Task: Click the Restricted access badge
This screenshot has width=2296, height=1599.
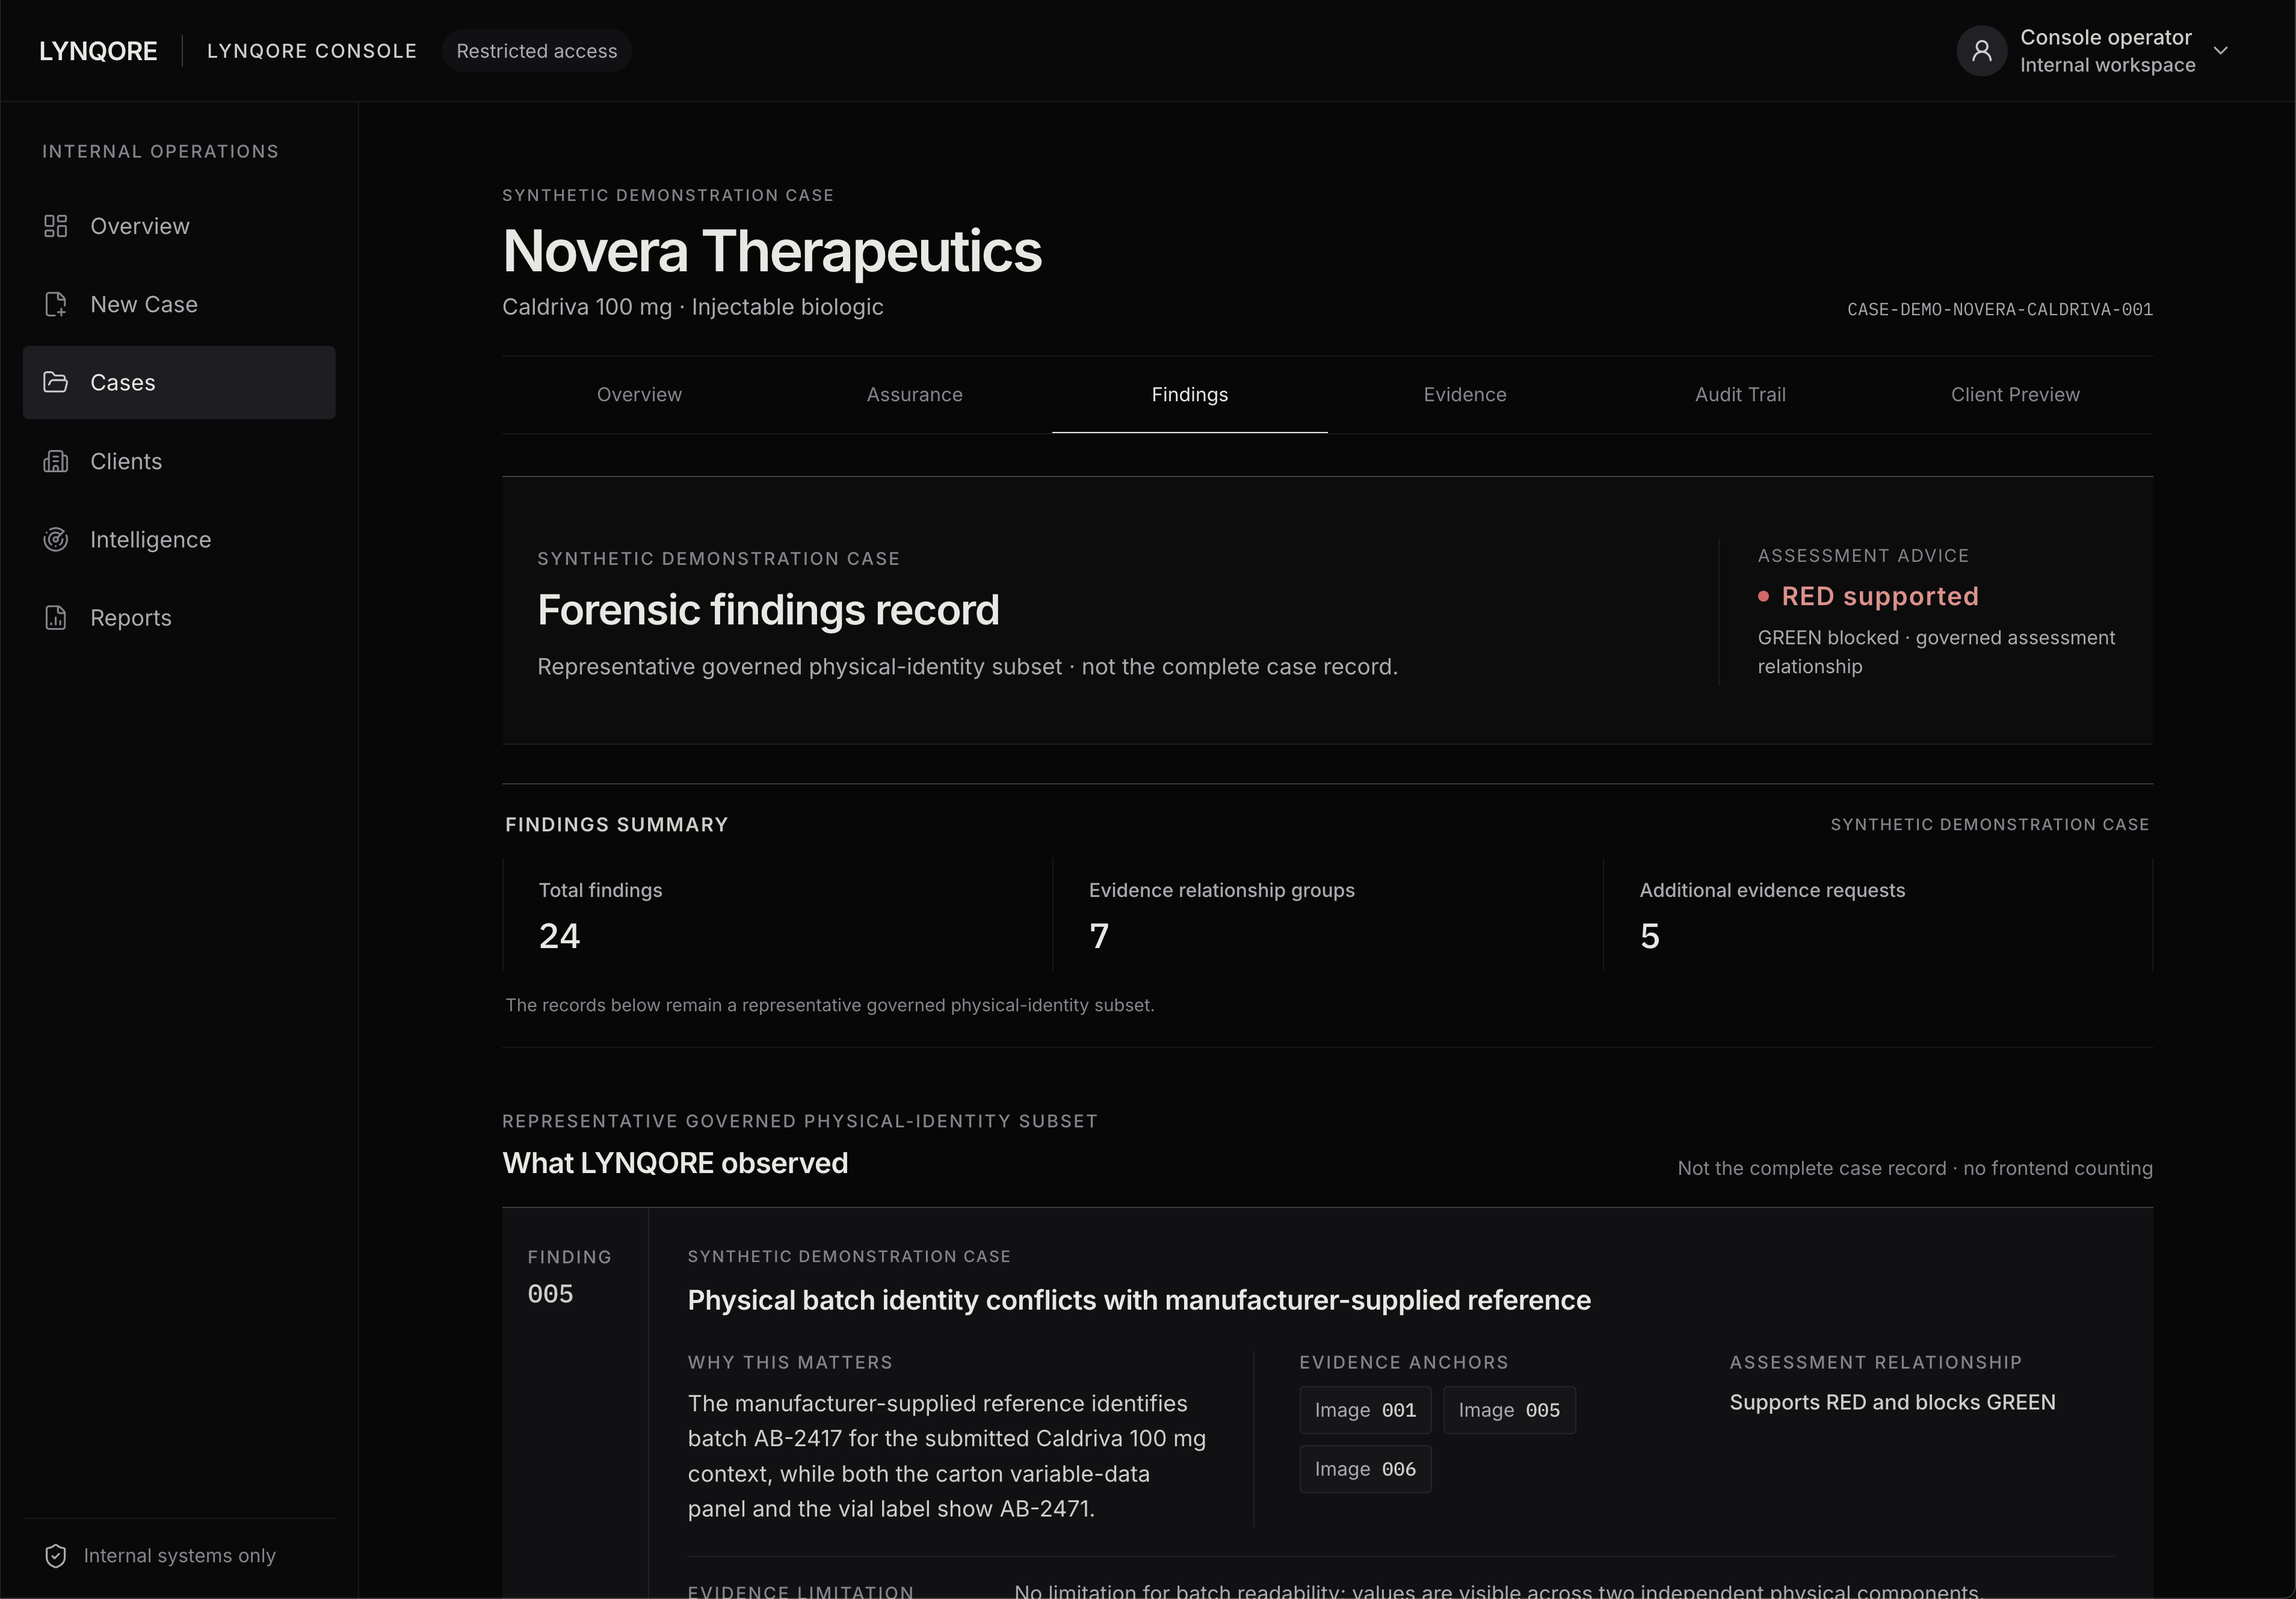Action: click(x=536, y=51)
